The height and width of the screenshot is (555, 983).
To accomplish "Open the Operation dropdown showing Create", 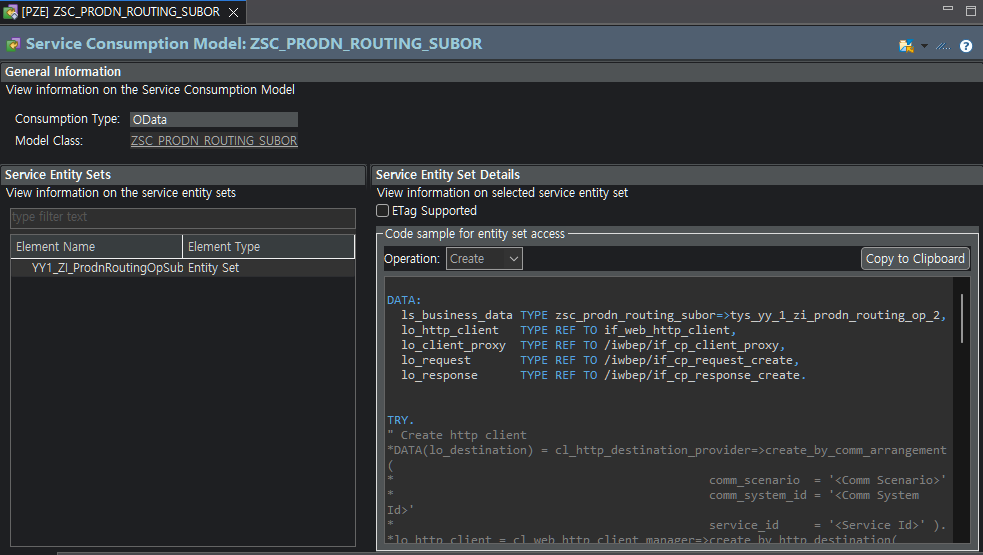I will tap(484, 258).
